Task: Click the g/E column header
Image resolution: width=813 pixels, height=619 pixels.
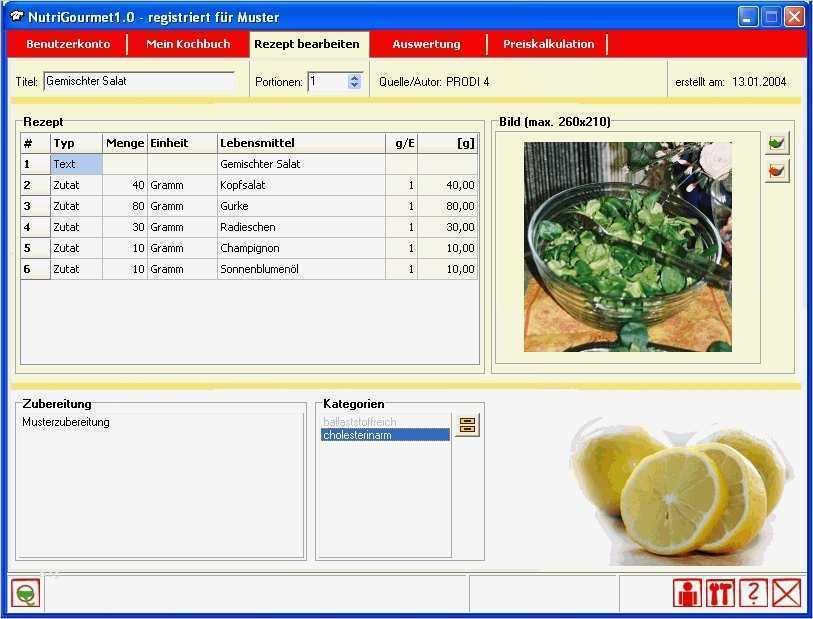Action: 401,143
